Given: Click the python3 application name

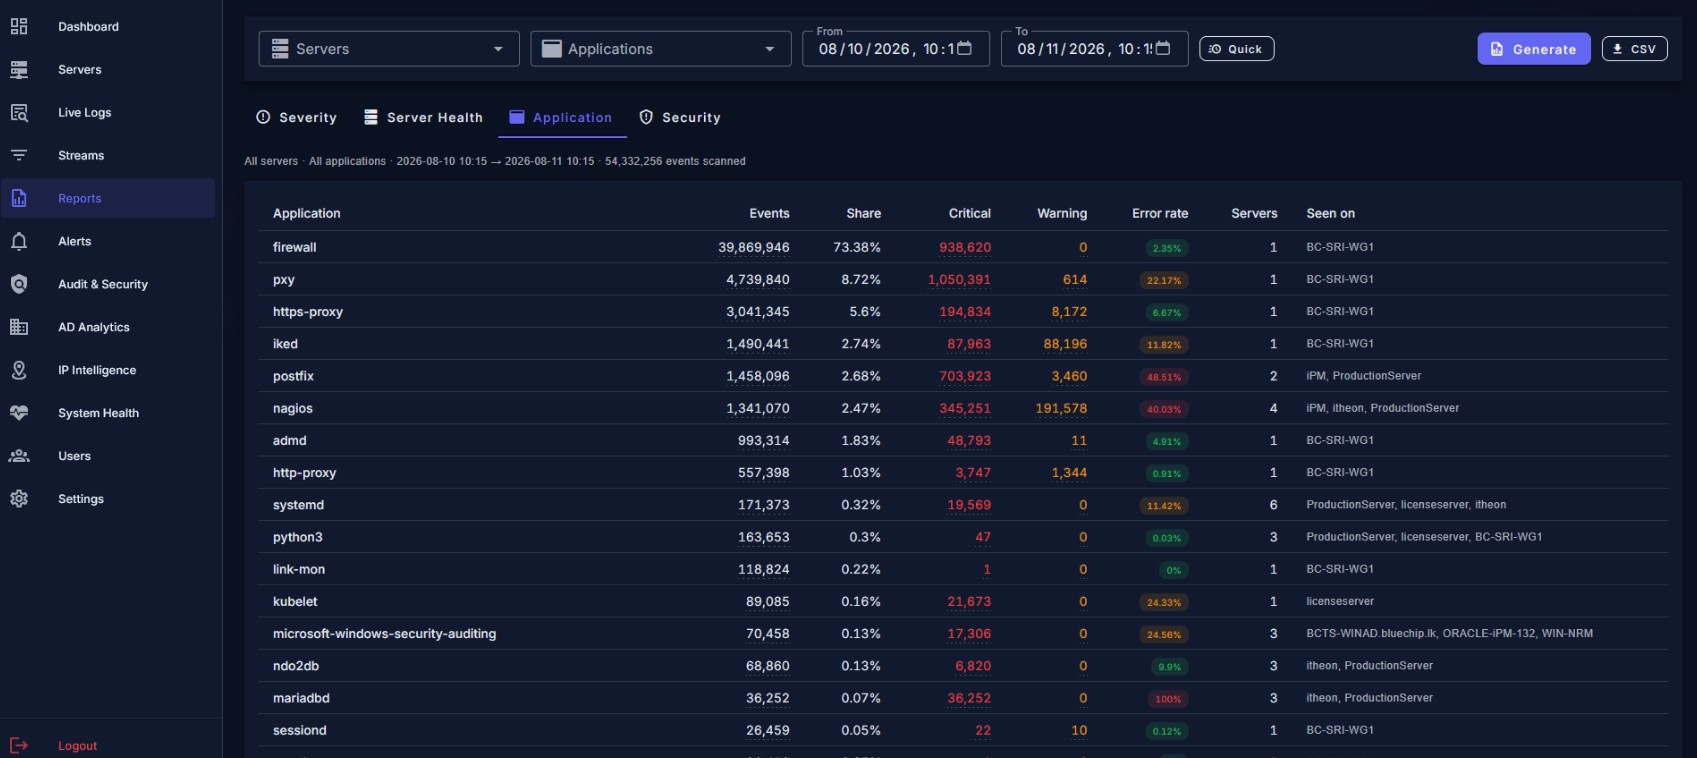Looking at the screenshot, I should coord(298,537).
